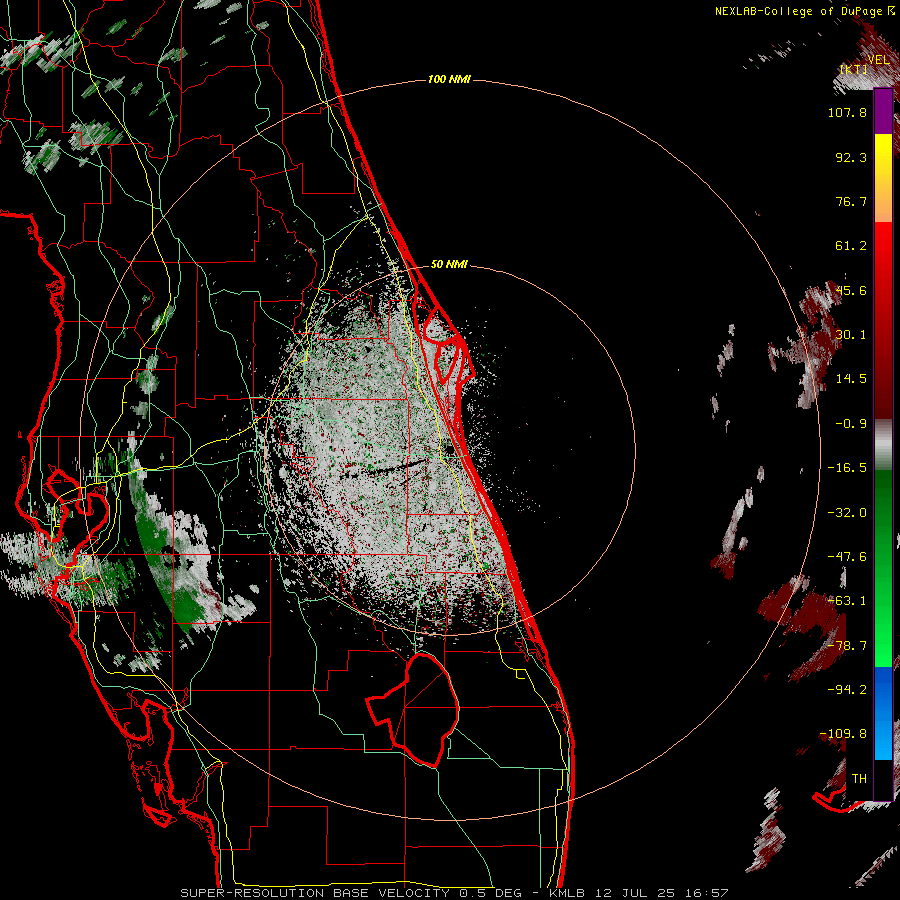Click the 50 NMI range ring label
The height and width of the screenshot is (900, 900).
tap(449, 265)
